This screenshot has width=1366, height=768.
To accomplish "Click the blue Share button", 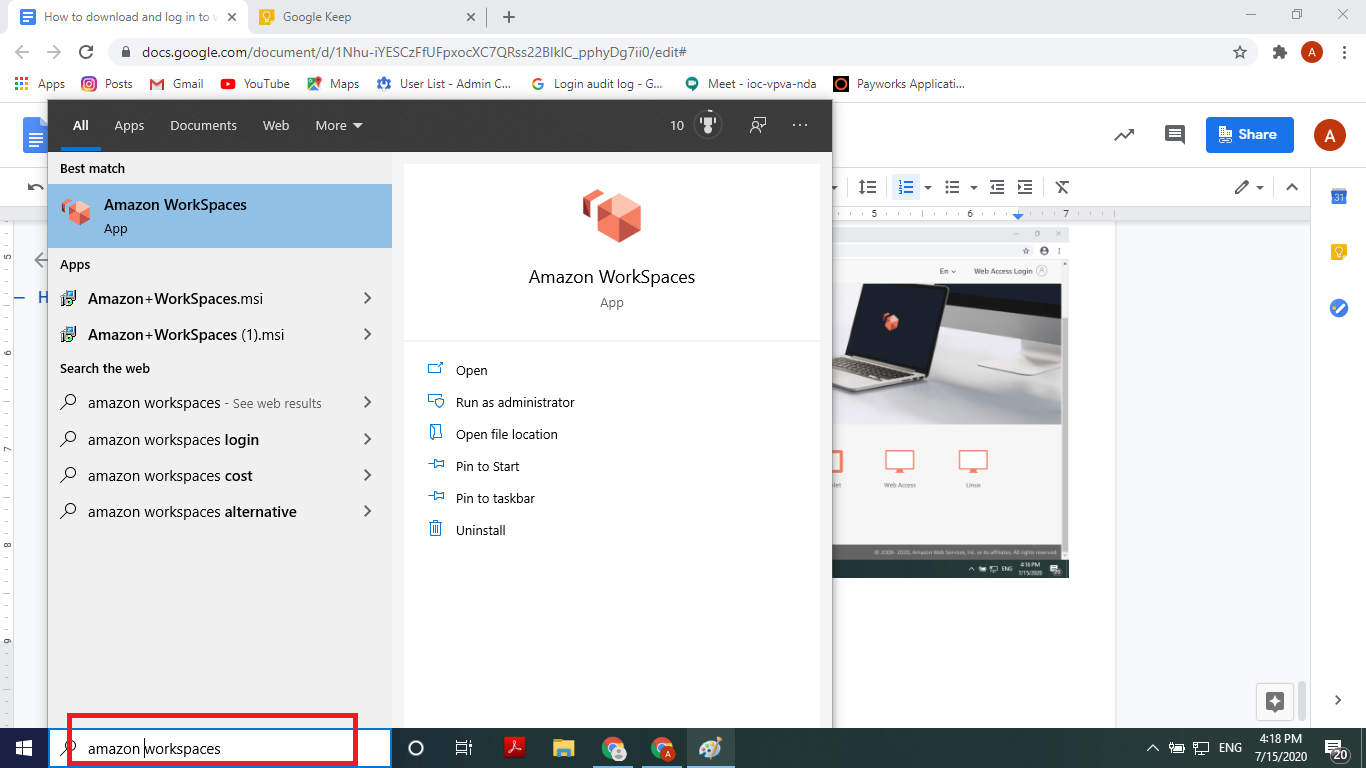I will pos(1249,135).
